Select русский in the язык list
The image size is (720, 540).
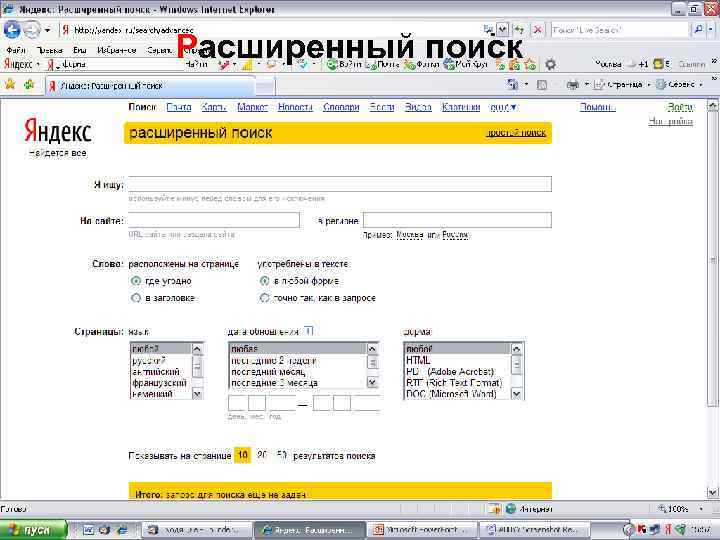[161, 360]
